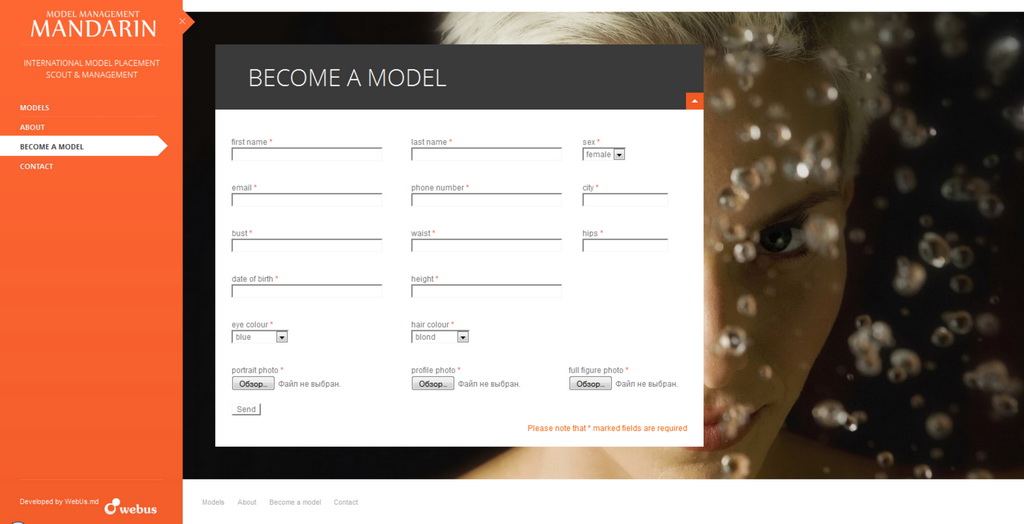The height and width of the screenshot is (524, 1024).
Task: Click the first name input field
Action: coord(307,155)
